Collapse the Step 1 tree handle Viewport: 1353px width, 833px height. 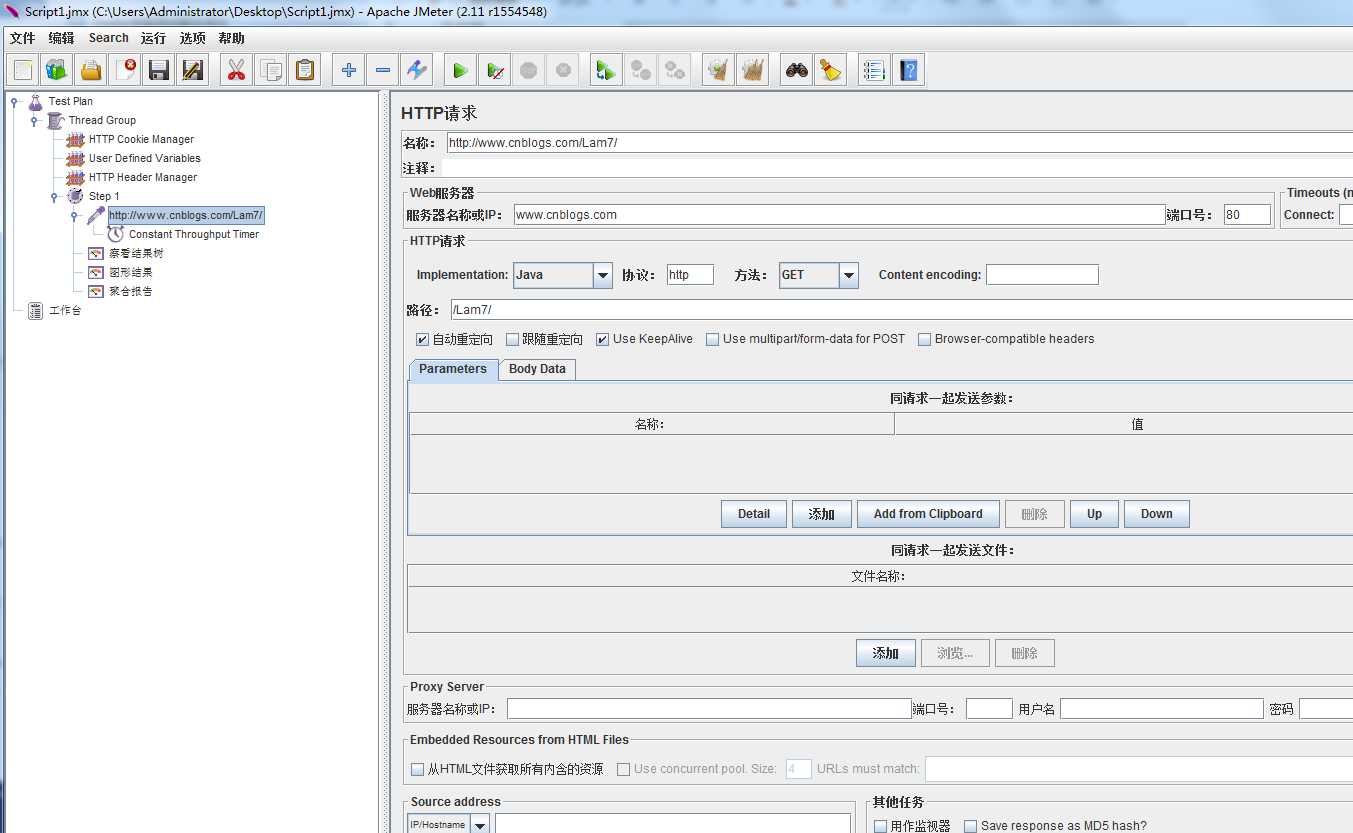pos(54,196)
